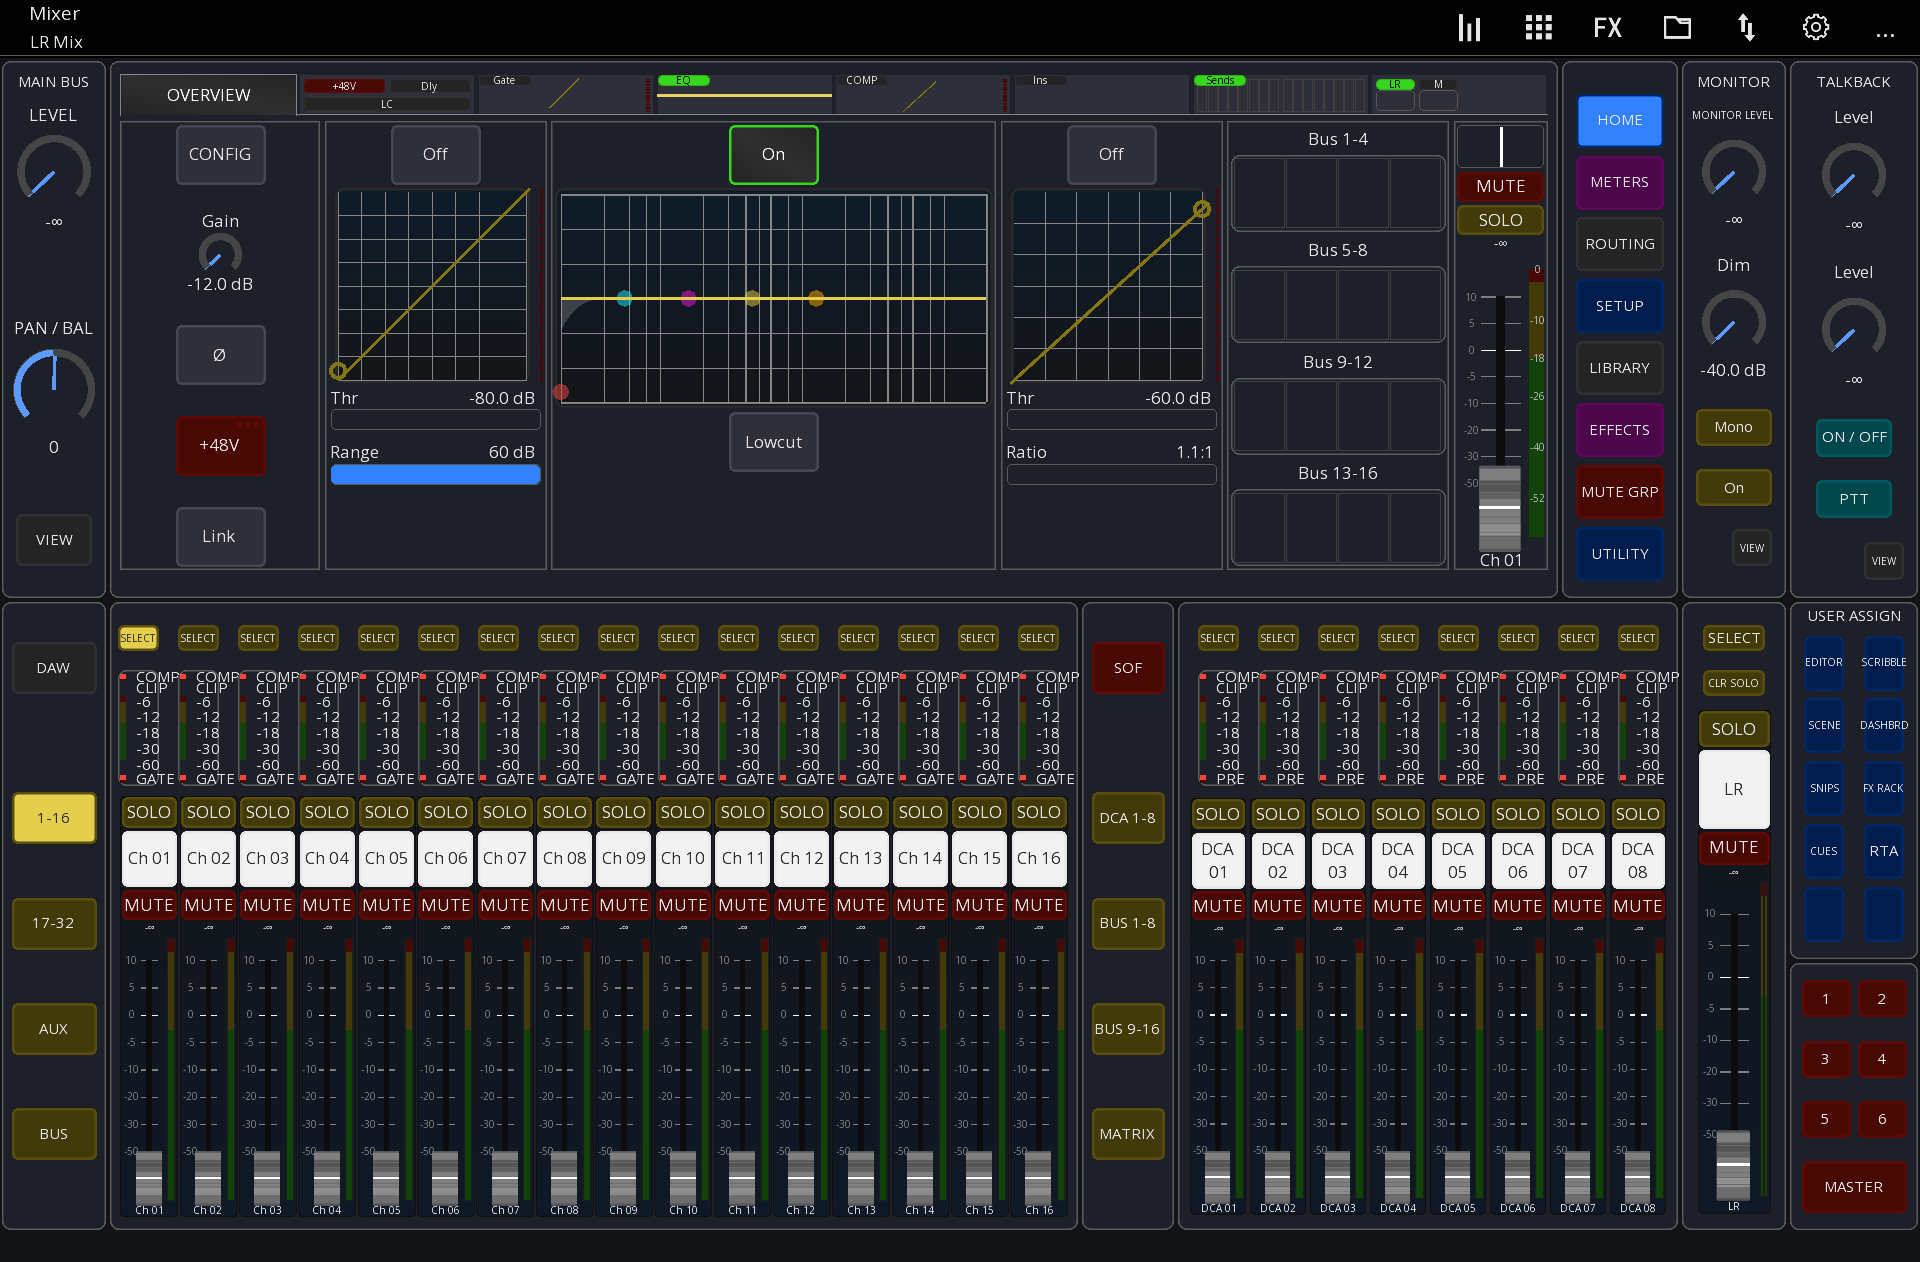Turn the gate on via its Off button
This screenshot has width=1920, height=1262.
[436, 155]
